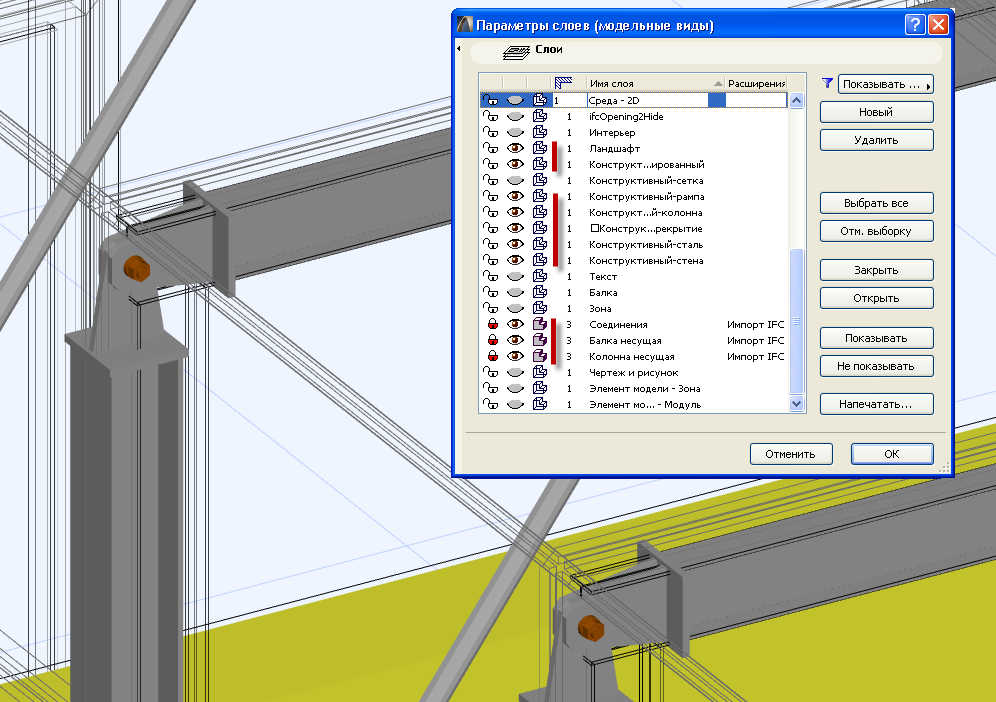996x702 pixels.
Task: Hide the Ландшафт layer via eye icon
Action: click(x=515, y=148)
